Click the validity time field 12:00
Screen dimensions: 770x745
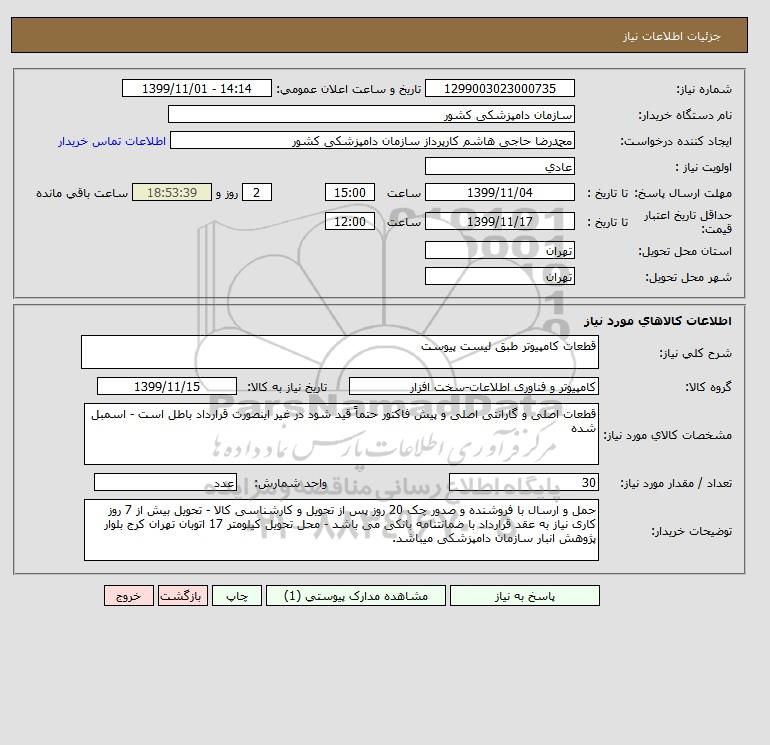point(350,221)
